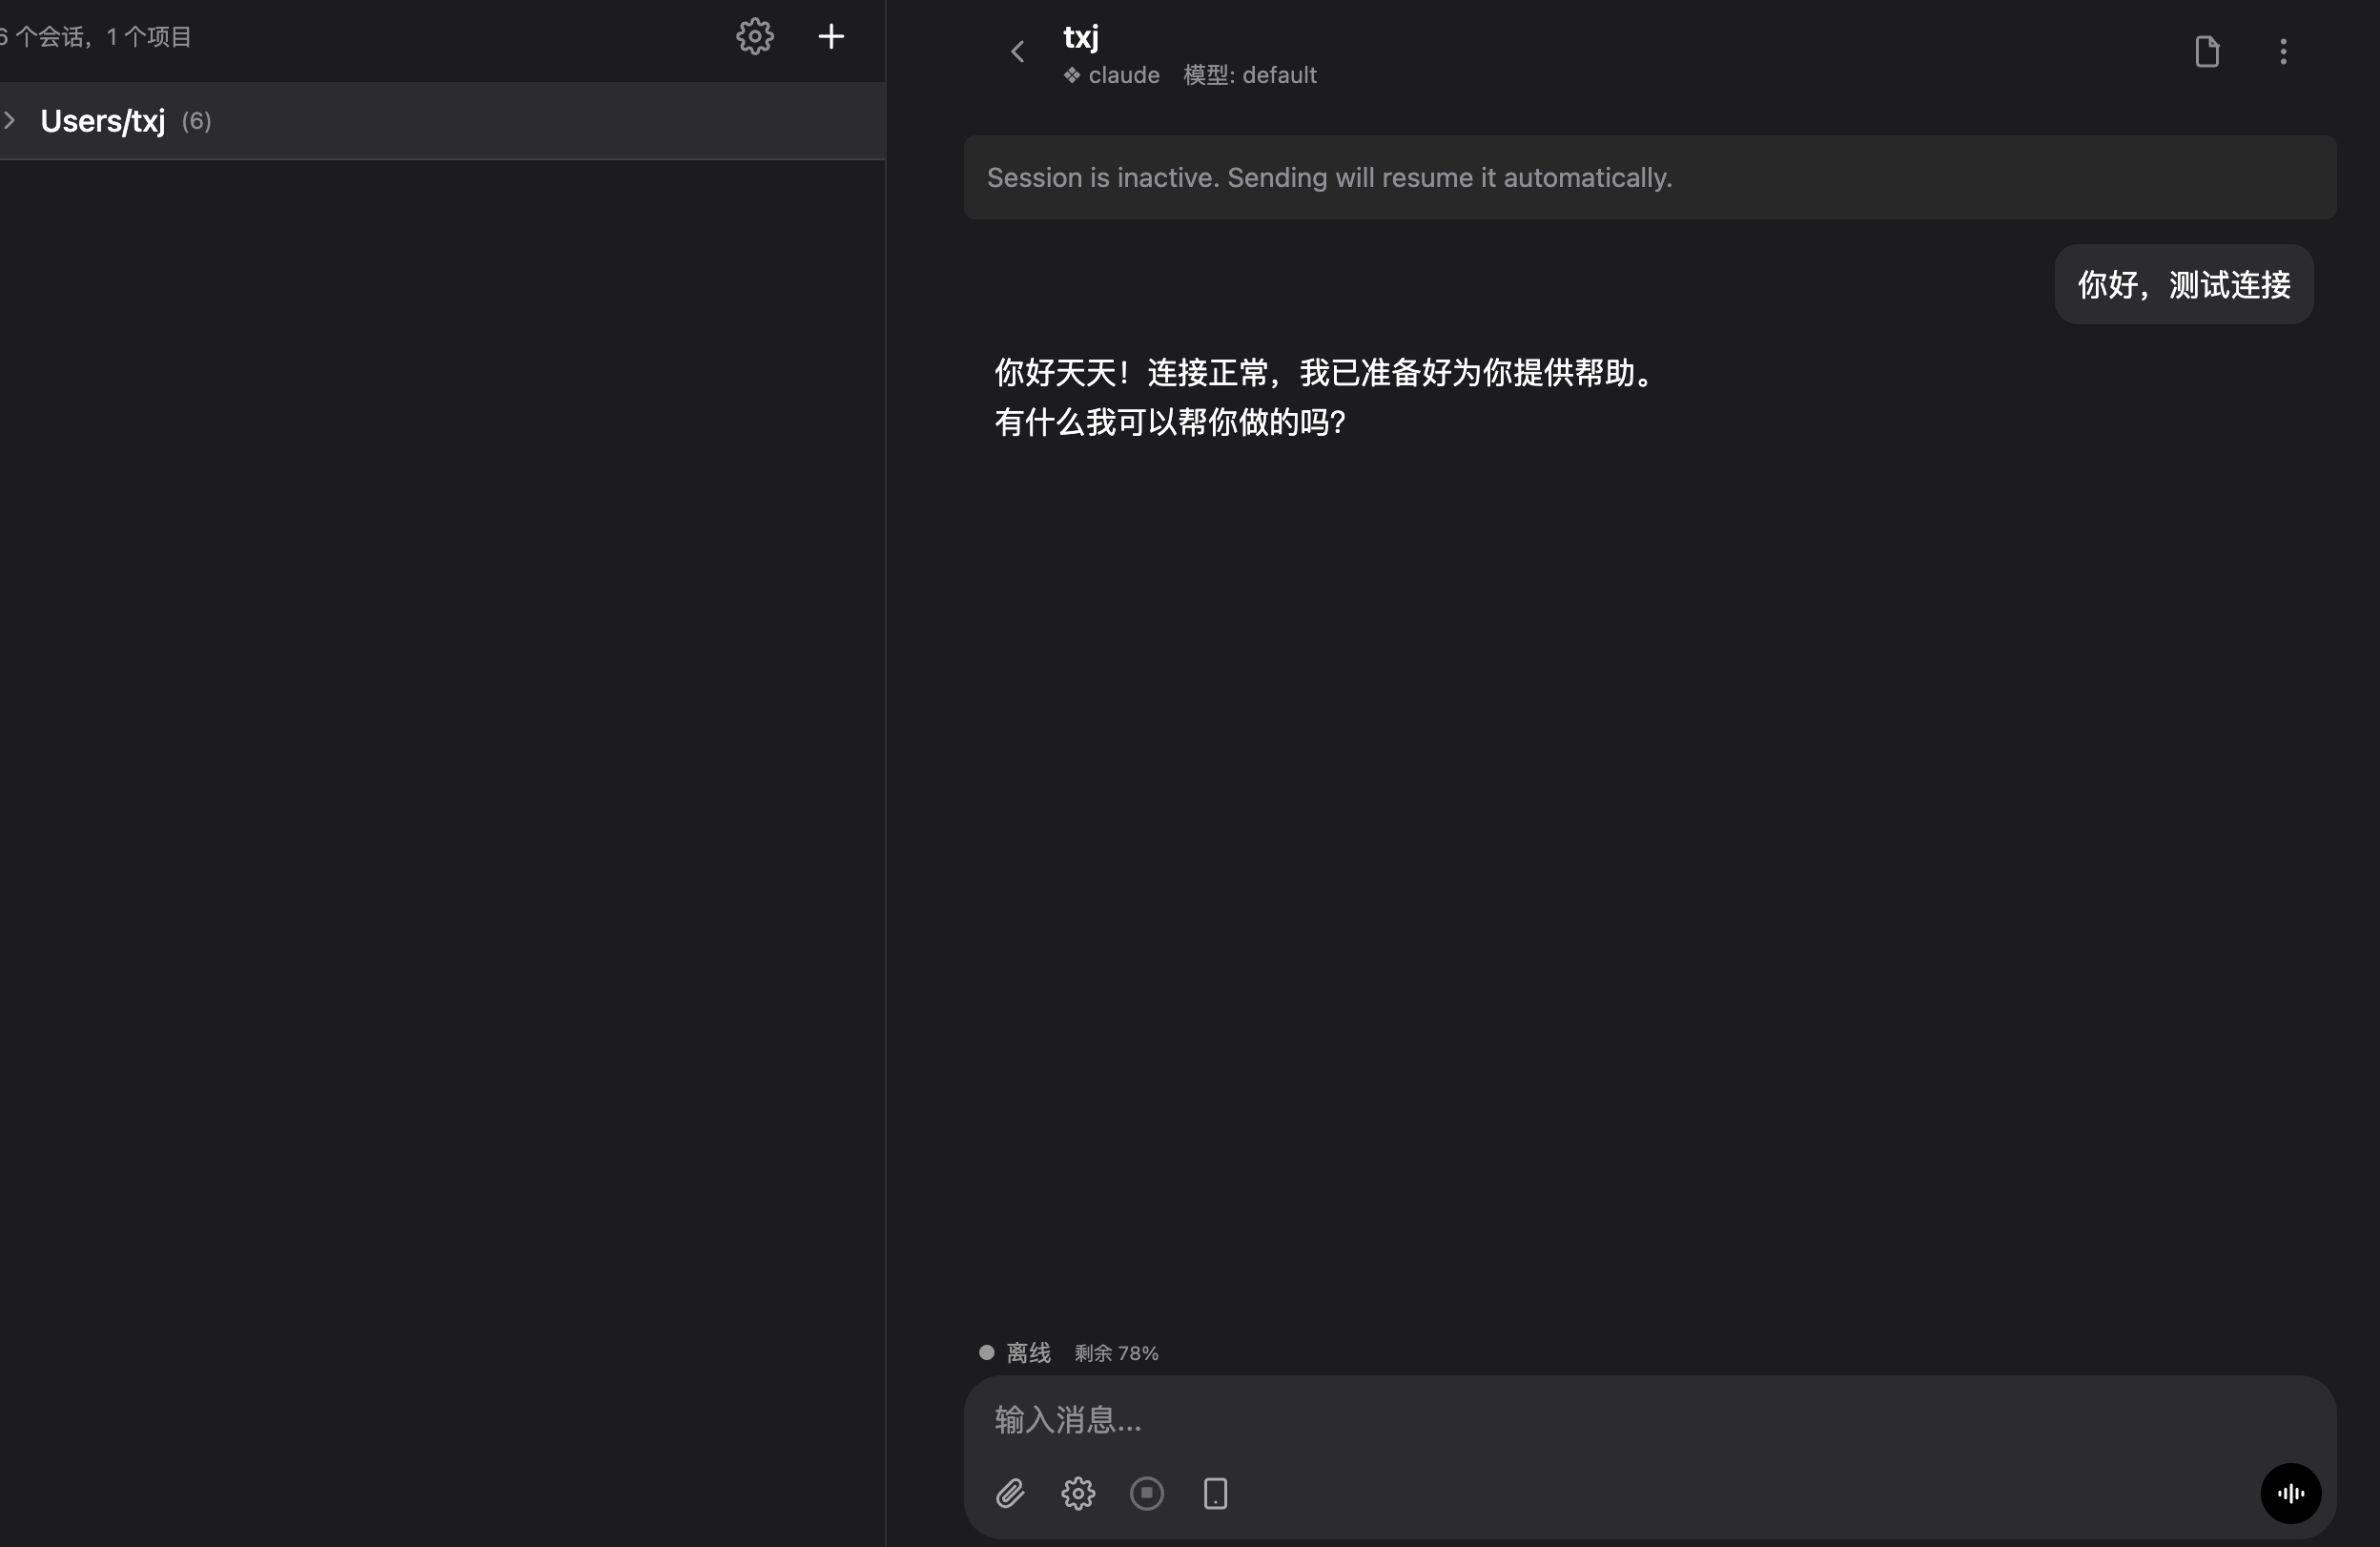
Task: Open chat settings gear in input bar
Action: coord(1078,1494)
